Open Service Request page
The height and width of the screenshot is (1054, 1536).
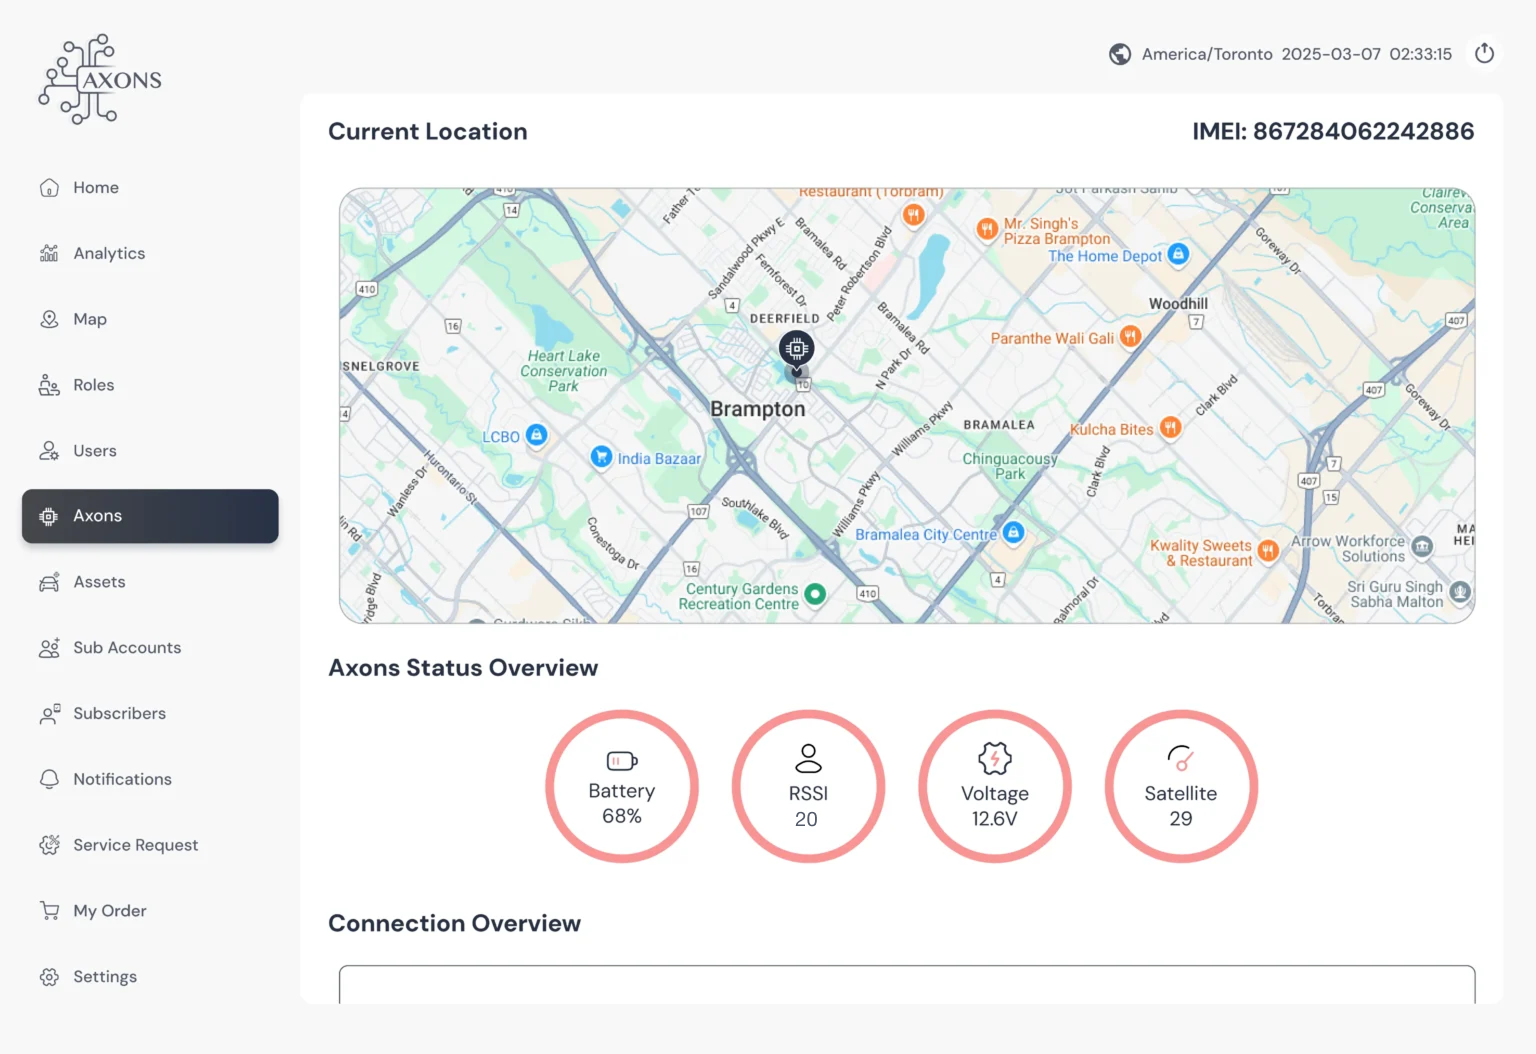point(135,846)
